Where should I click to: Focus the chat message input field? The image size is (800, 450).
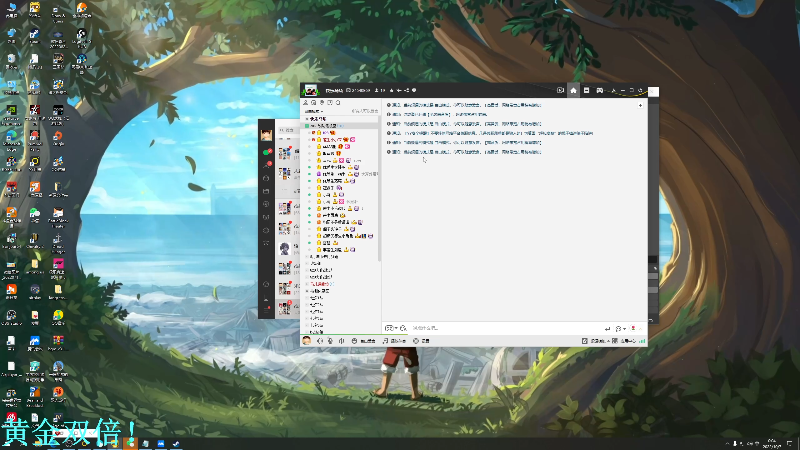505,328
